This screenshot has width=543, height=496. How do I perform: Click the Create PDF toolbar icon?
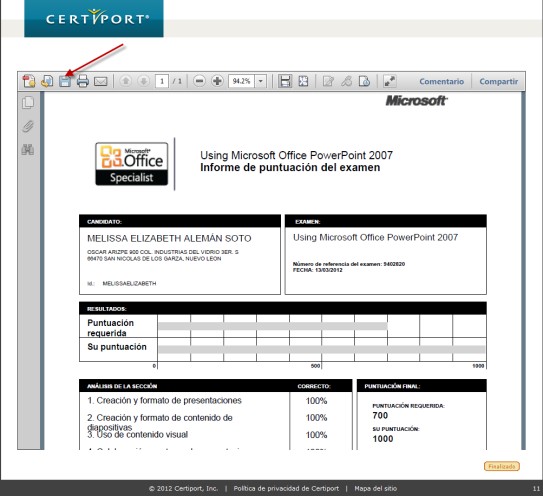click(29, 81)
